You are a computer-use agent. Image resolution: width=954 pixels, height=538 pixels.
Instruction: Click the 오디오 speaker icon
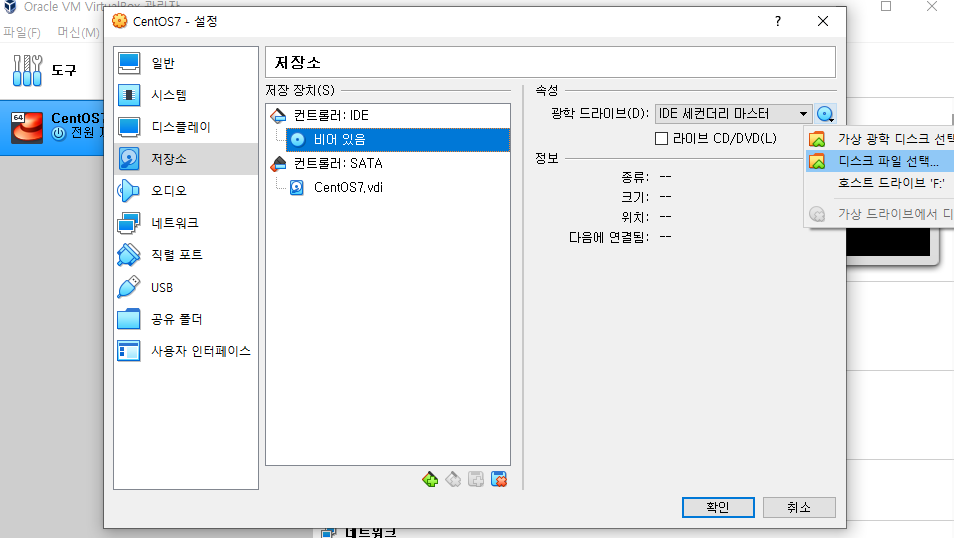click(x=128, y=191)
